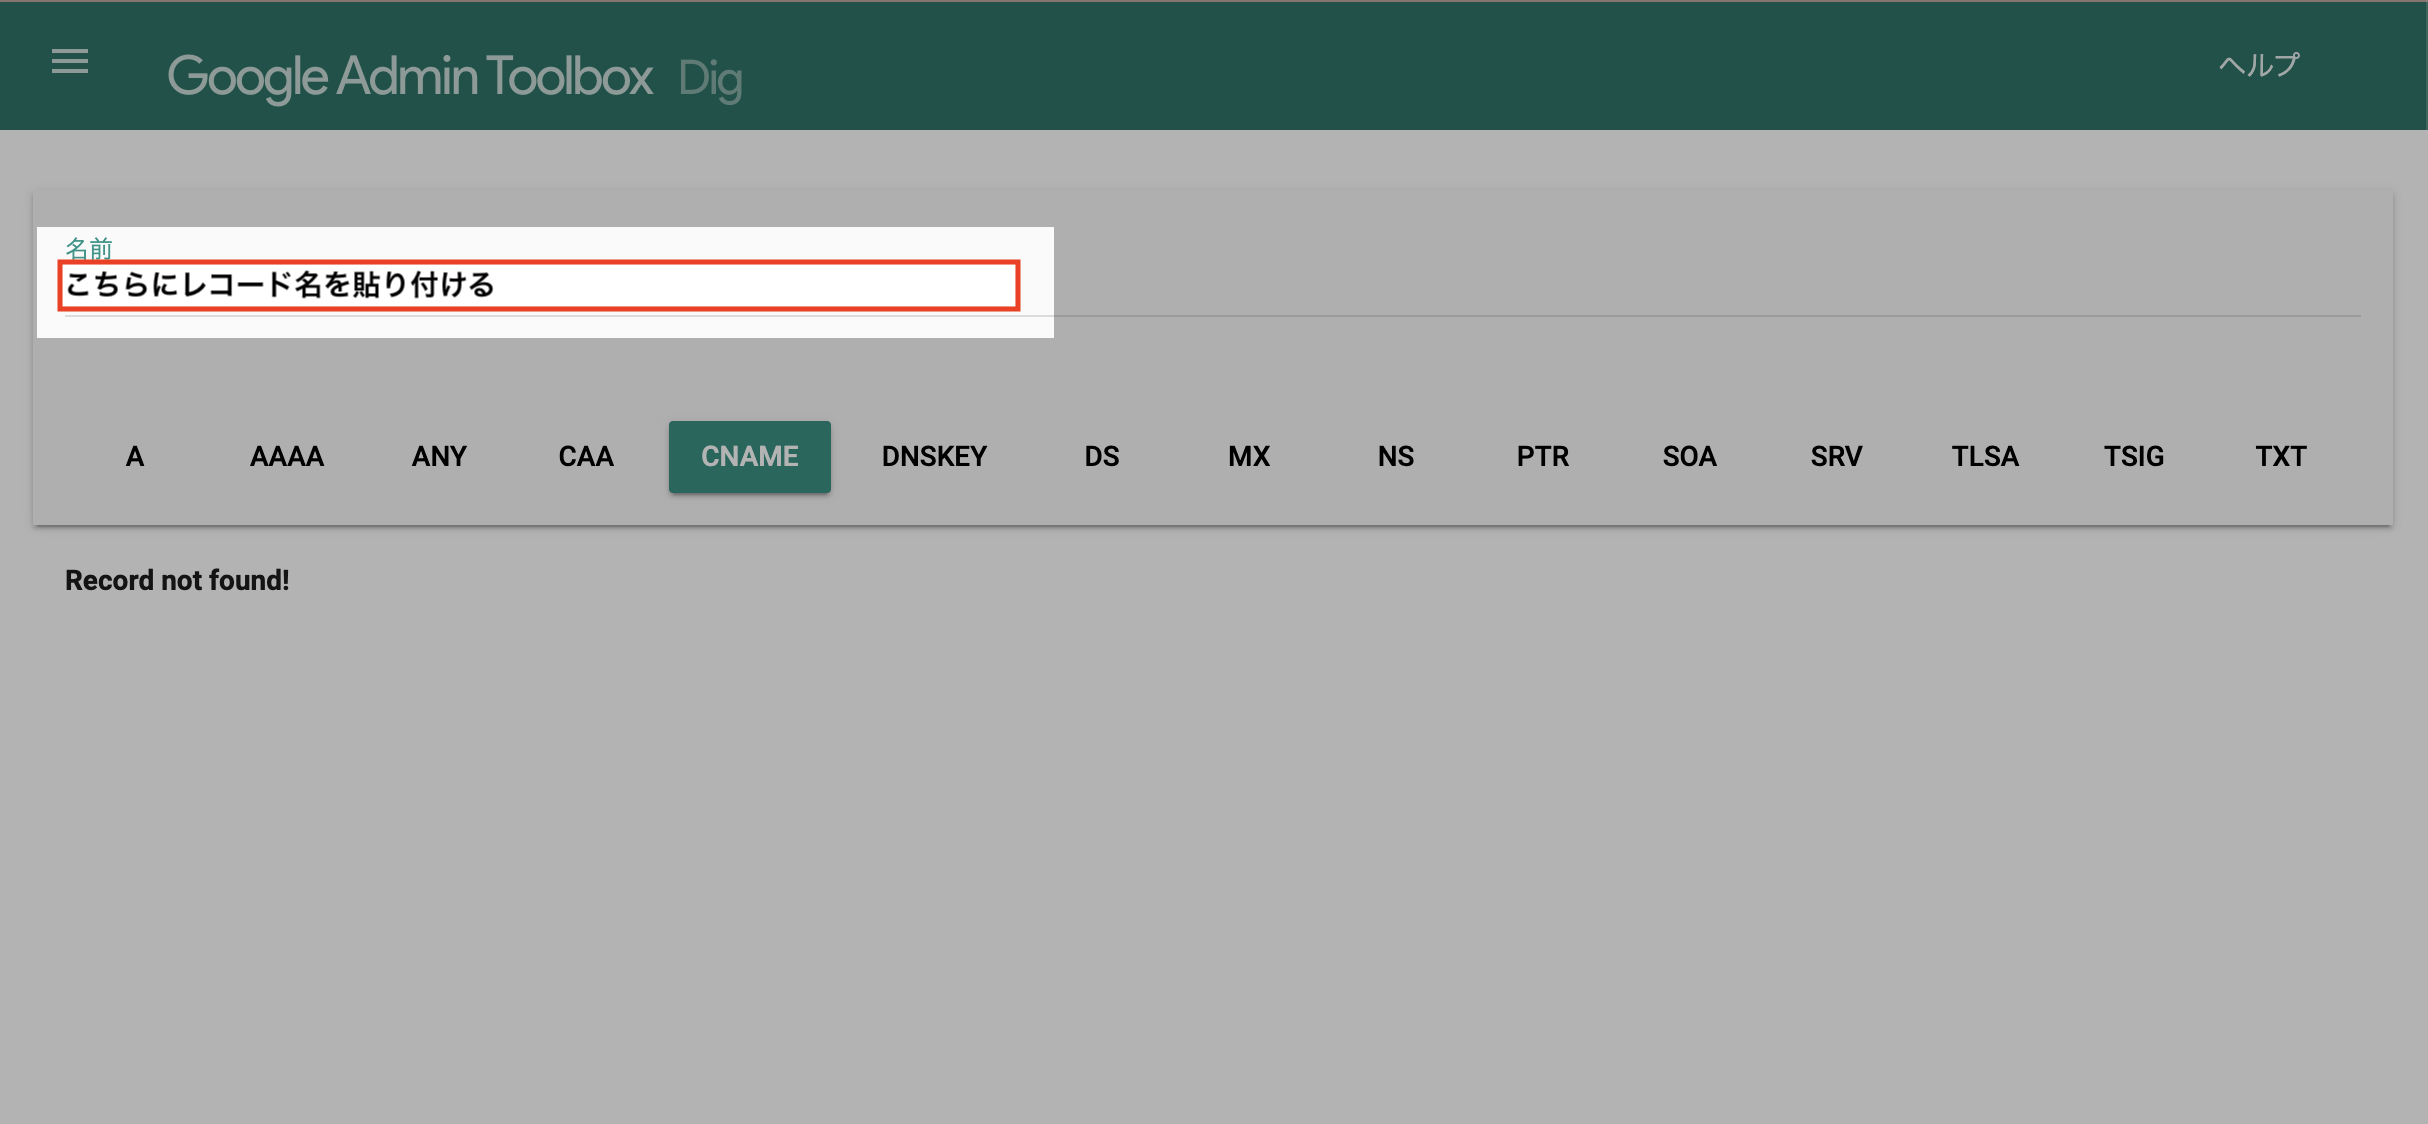Select the DS record type
The image size is (2428, 1124).
[1101, 457]
